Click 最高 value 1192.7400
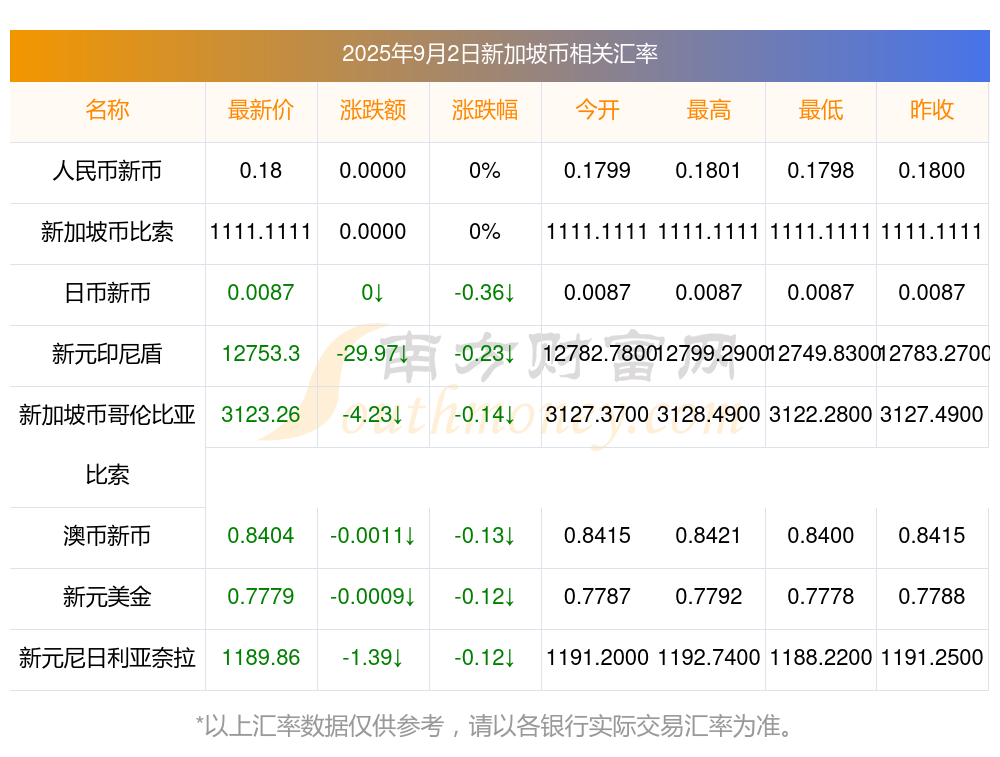Screen dimensions: 1000x757 coord(709,658)
